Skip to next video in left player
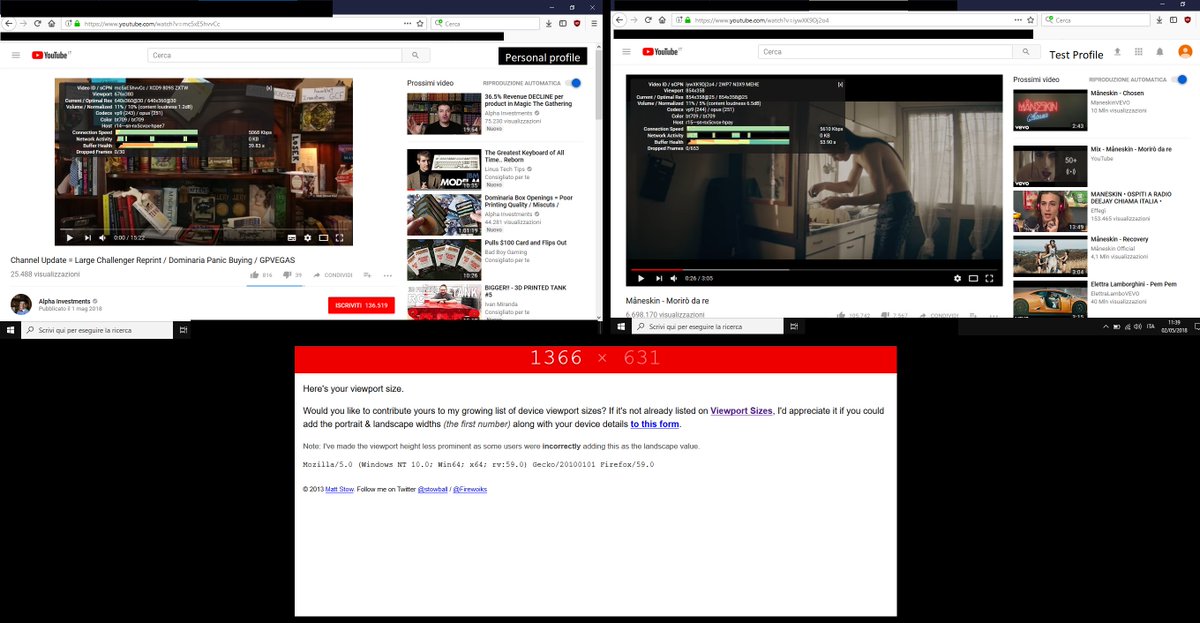Screen dimensions: 1200x623 (88, 238)
